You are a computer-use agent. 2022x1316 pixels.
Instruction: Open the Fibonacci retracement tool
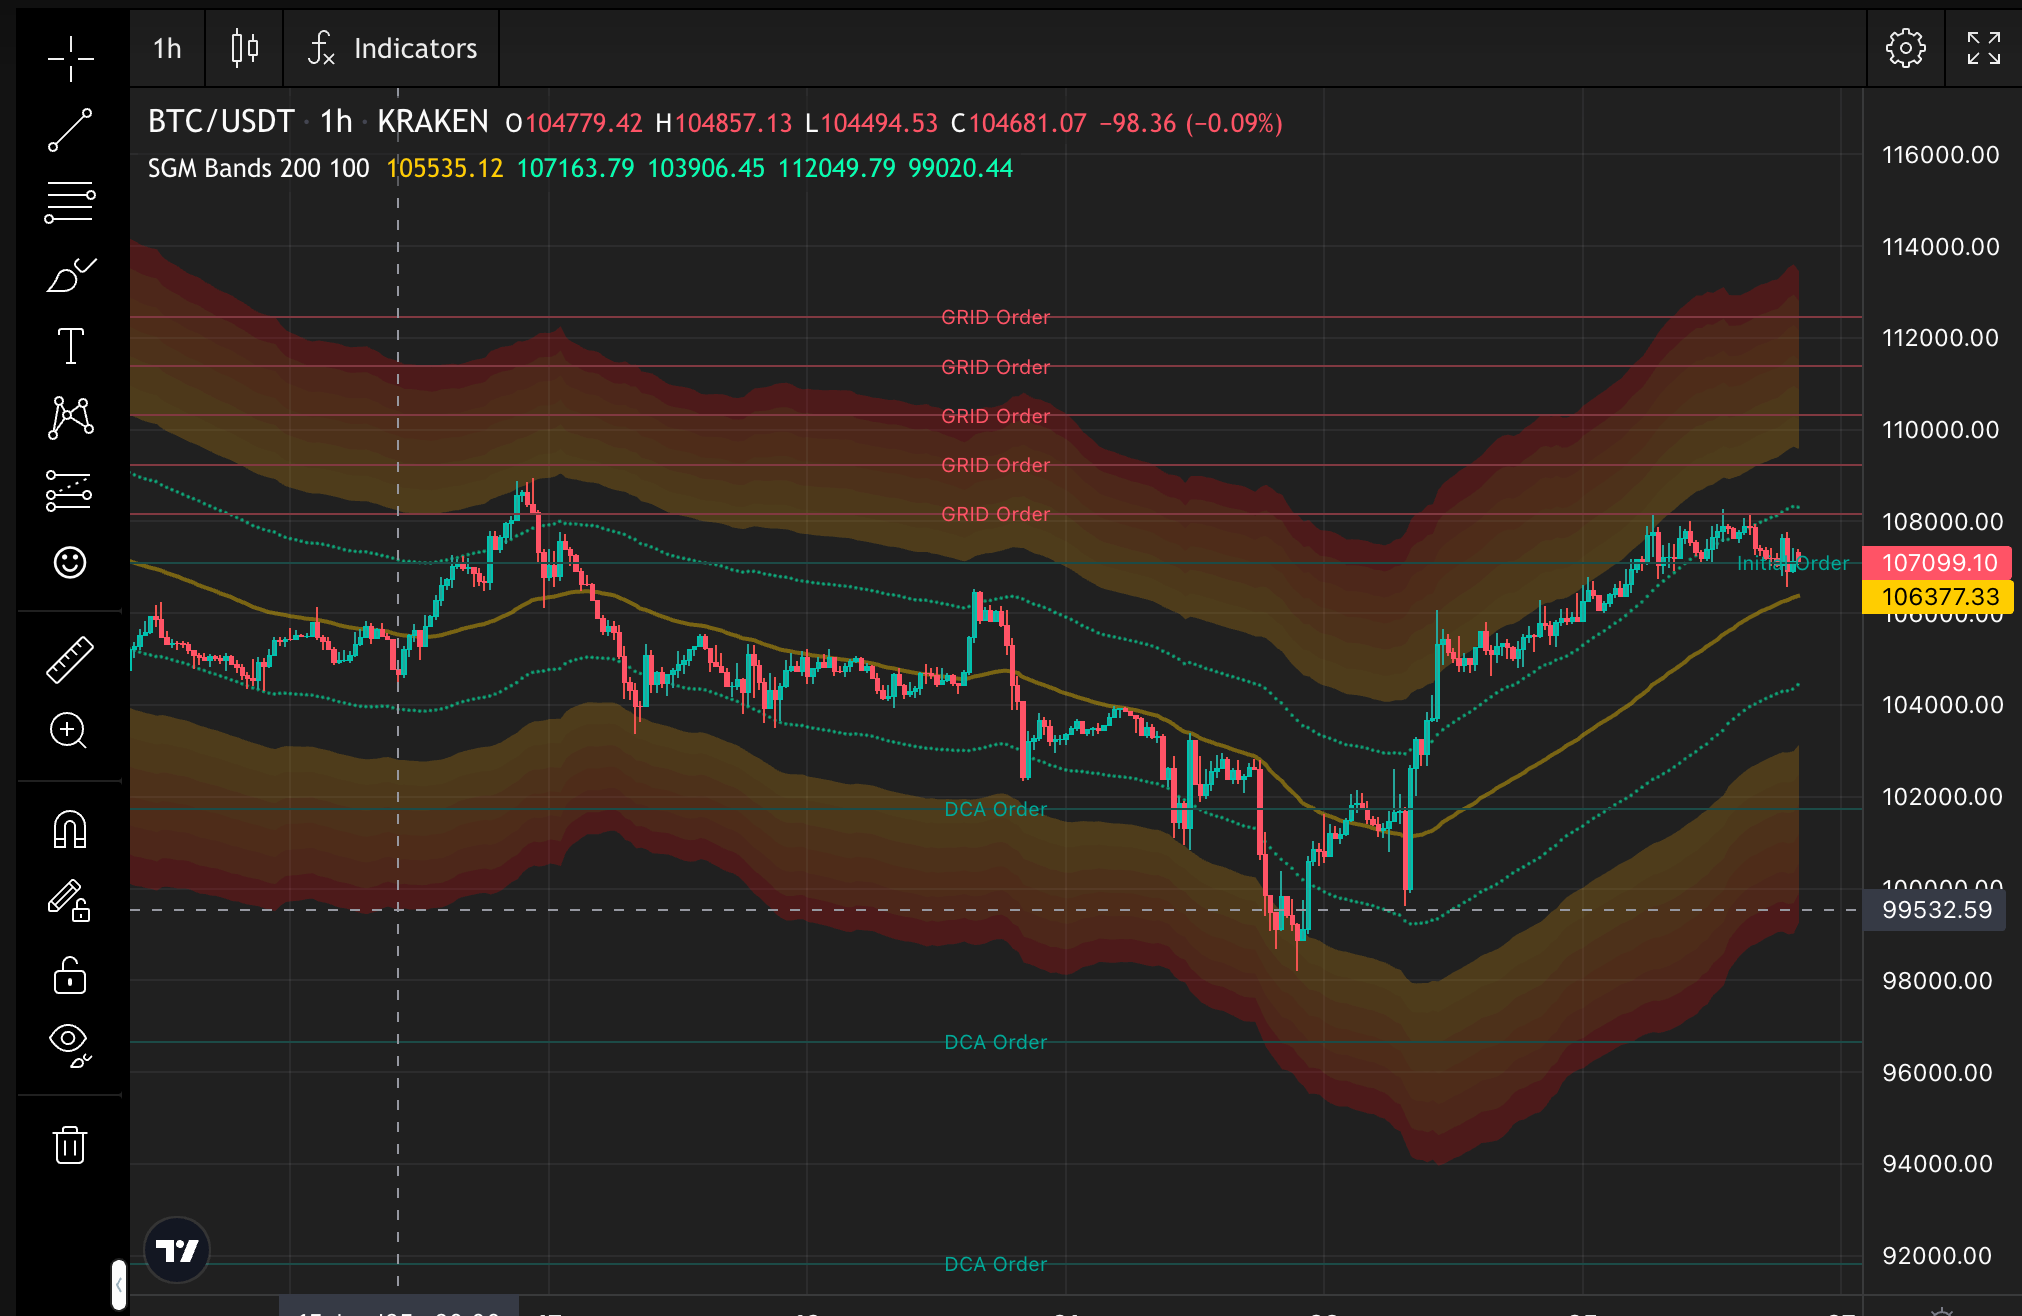[70, 203]
